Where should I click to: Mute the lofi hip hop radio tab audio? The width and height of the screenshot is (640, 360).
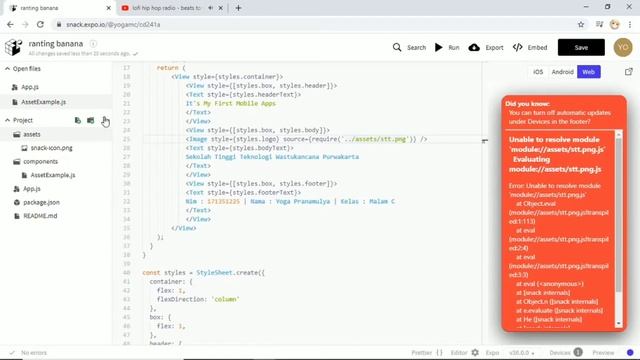(211, 8)
